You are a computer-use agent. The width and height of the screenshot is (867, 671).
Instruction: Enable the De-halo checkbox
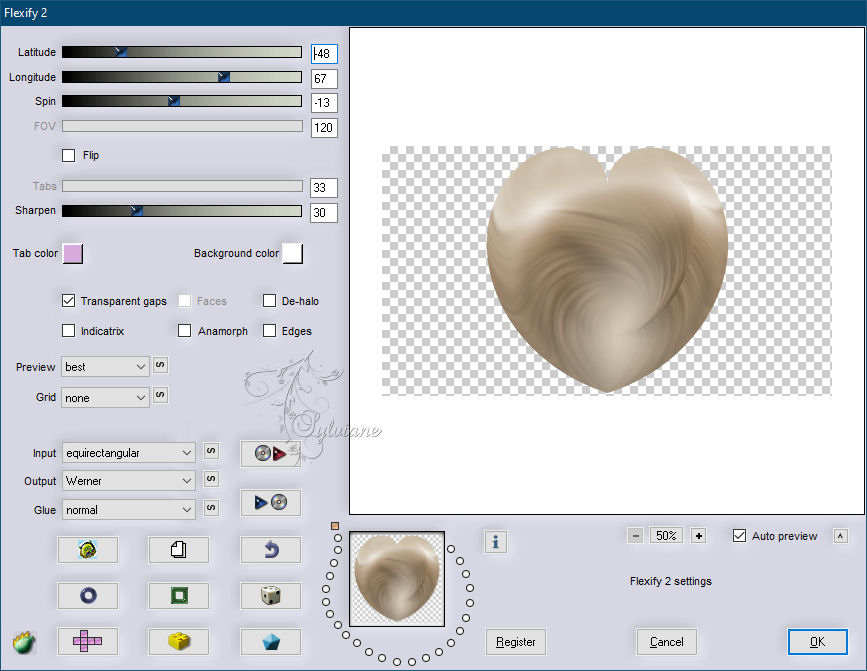coord(269,301)
